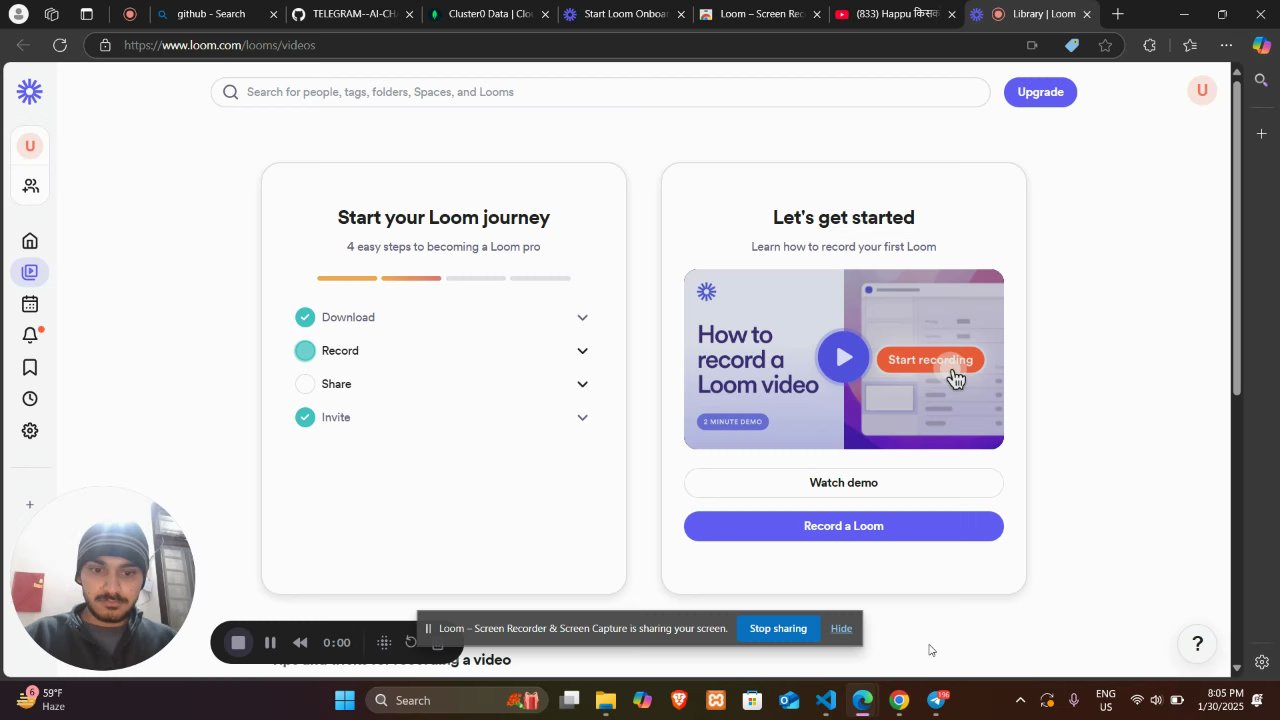Open the browser three-dots menu
The width and height of the screenshot is (1280, 720).
pos(1226,45)
